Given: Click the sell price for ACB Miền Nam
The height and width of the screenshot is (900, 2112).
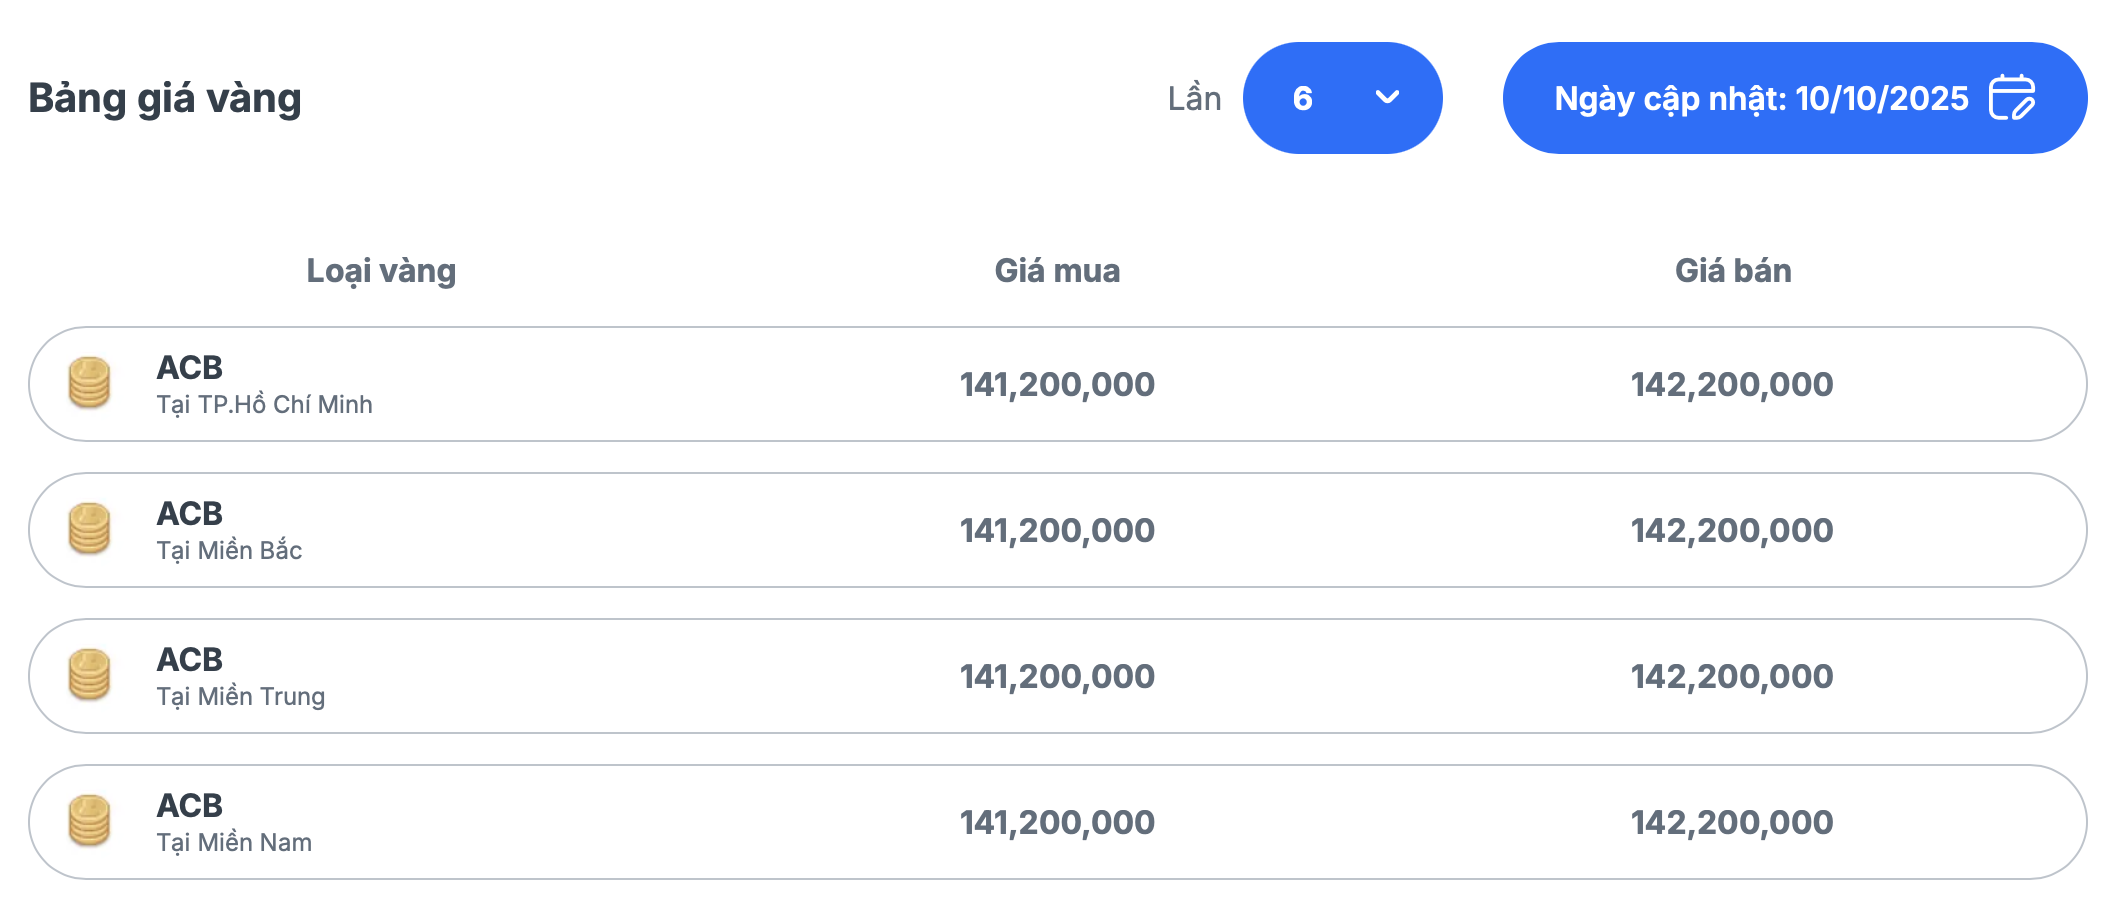Looking at the screenshot, I should pos(1732,823).
